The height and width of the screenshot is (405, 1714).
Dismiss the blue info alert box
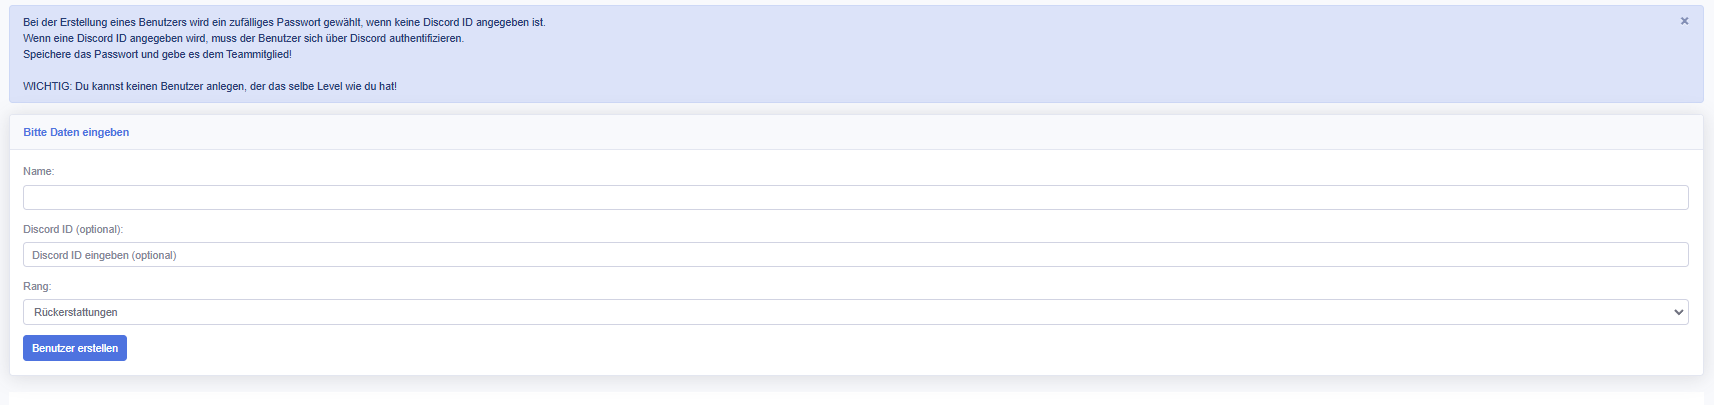1684,21
